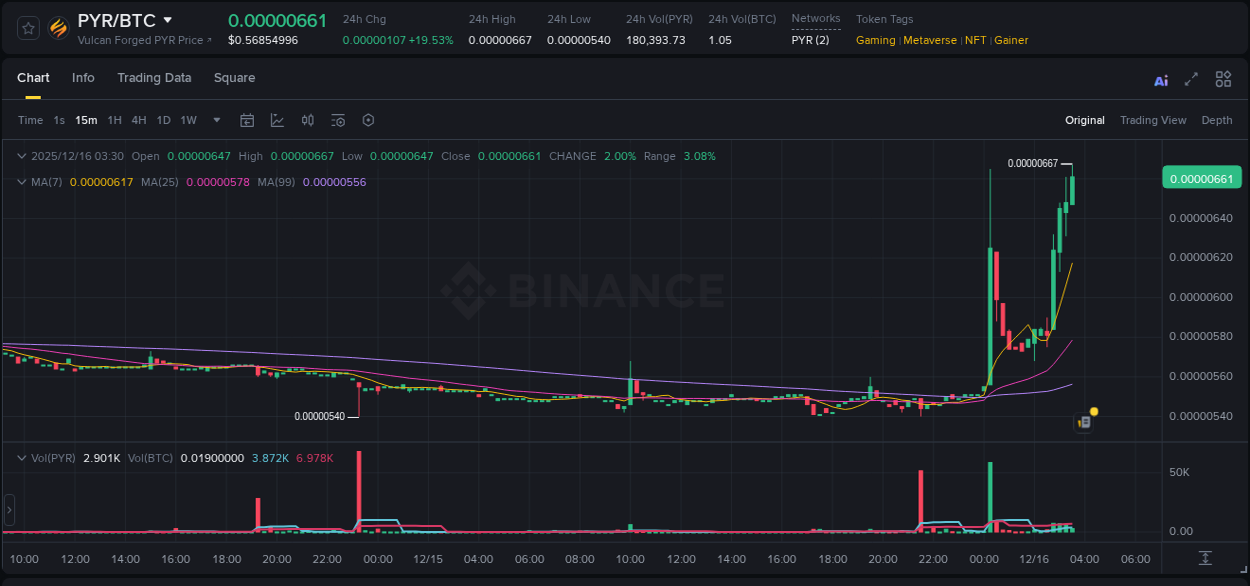Click the download icon at bottom right
1250x586 pixels.
pos(1204,560)
